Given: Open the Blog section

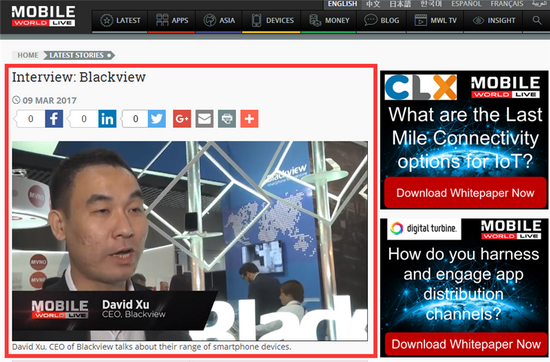Looking at the screenshot, I should 382,21.
